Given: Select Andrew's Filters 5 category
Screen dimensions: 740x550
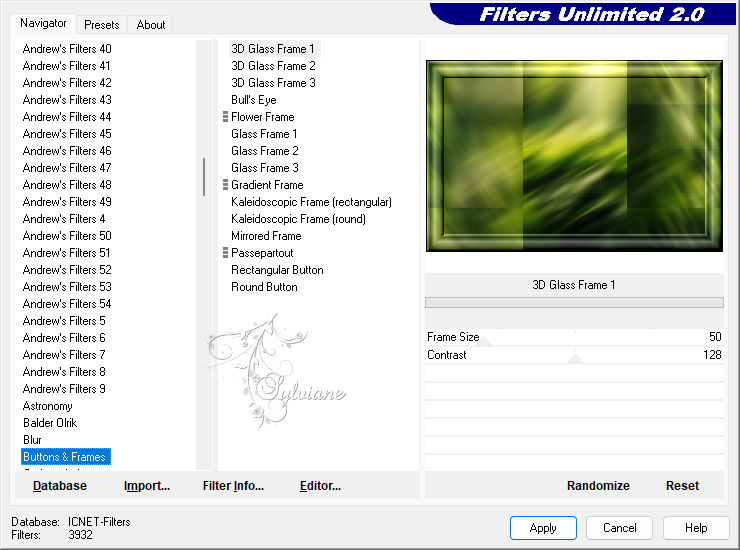Looking at the screenshot, I should coord(64,321).
